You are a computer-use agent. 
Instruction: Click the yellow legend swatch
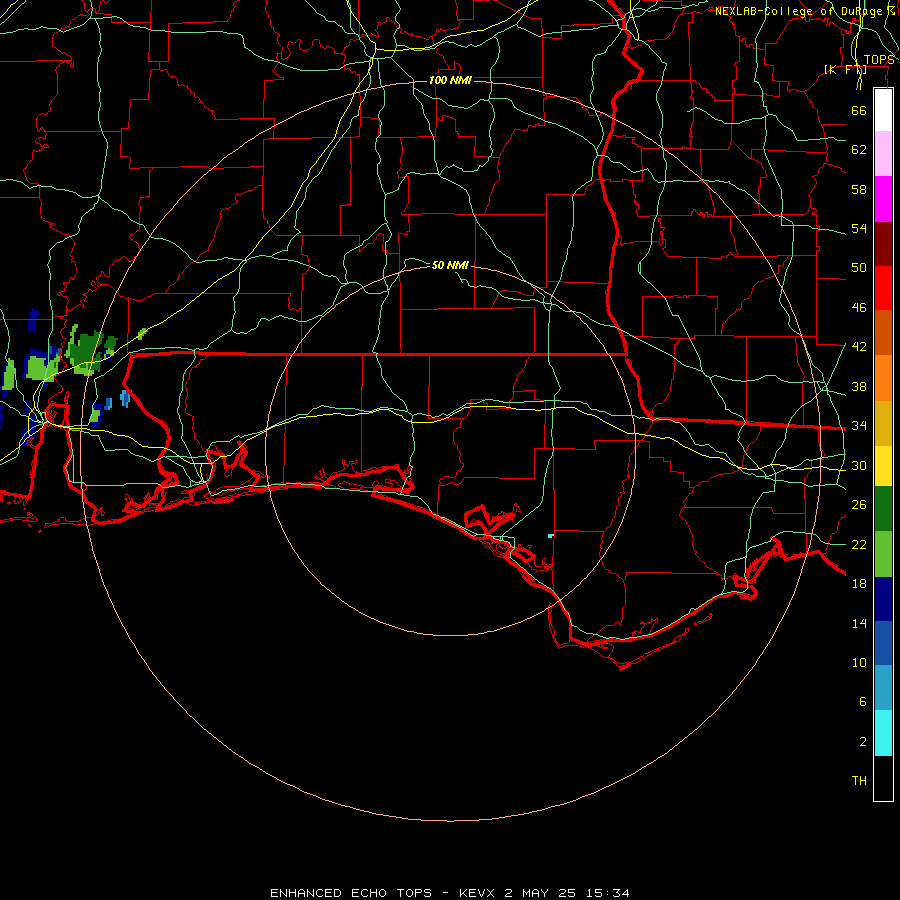point(883,466)
